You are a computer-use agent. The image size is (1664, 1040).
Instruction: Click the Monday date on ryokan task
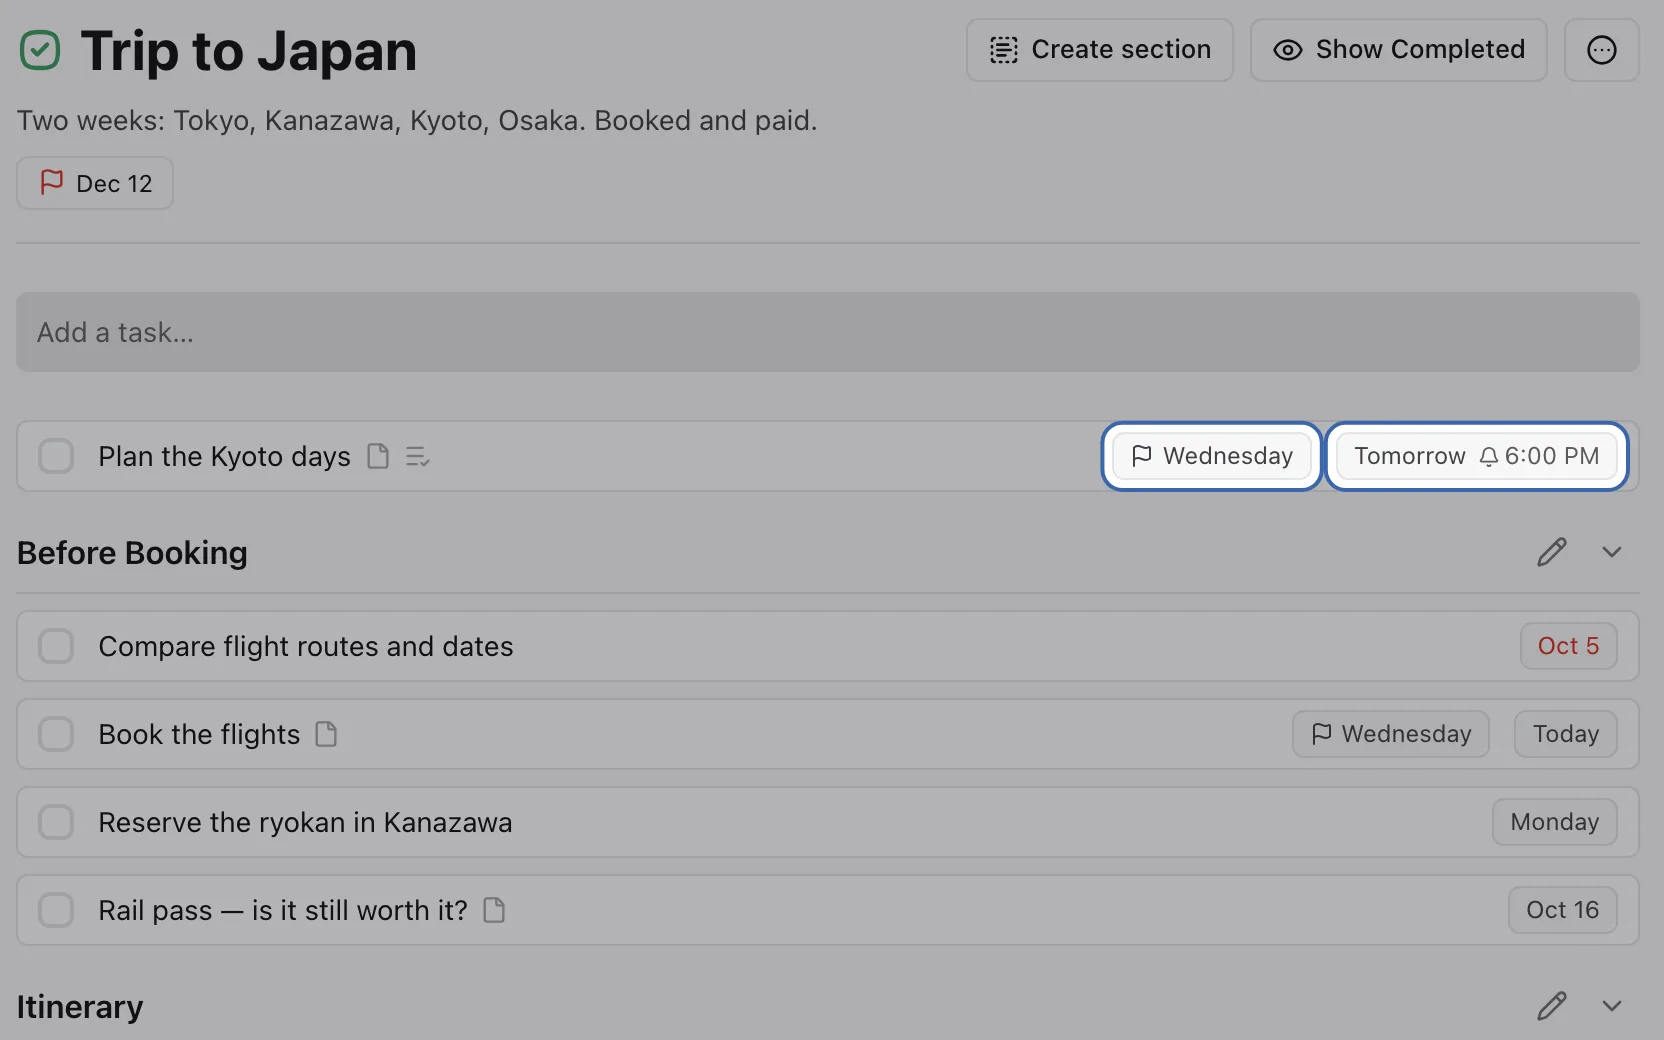1554,822
